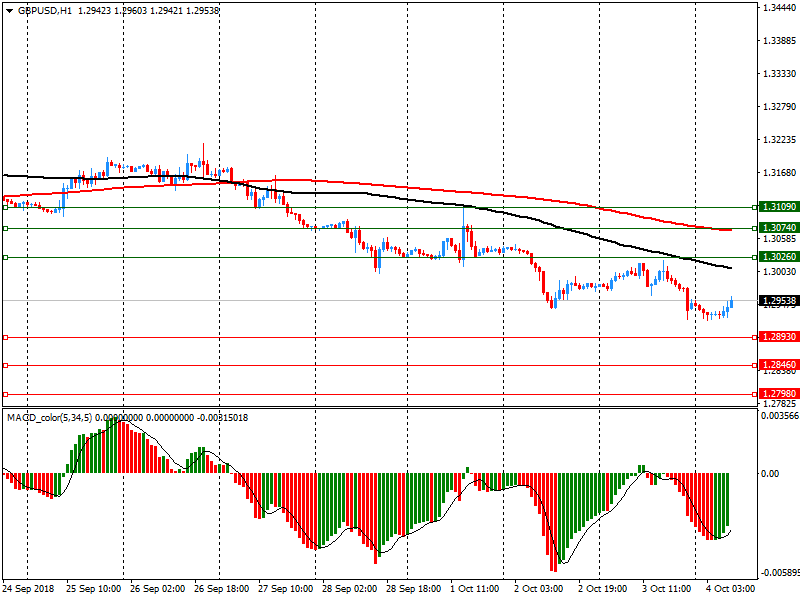This screenshot has height=600, width=800.
Task: Click the -0.005895 MACD scale value
Action: tap(776, 574)
